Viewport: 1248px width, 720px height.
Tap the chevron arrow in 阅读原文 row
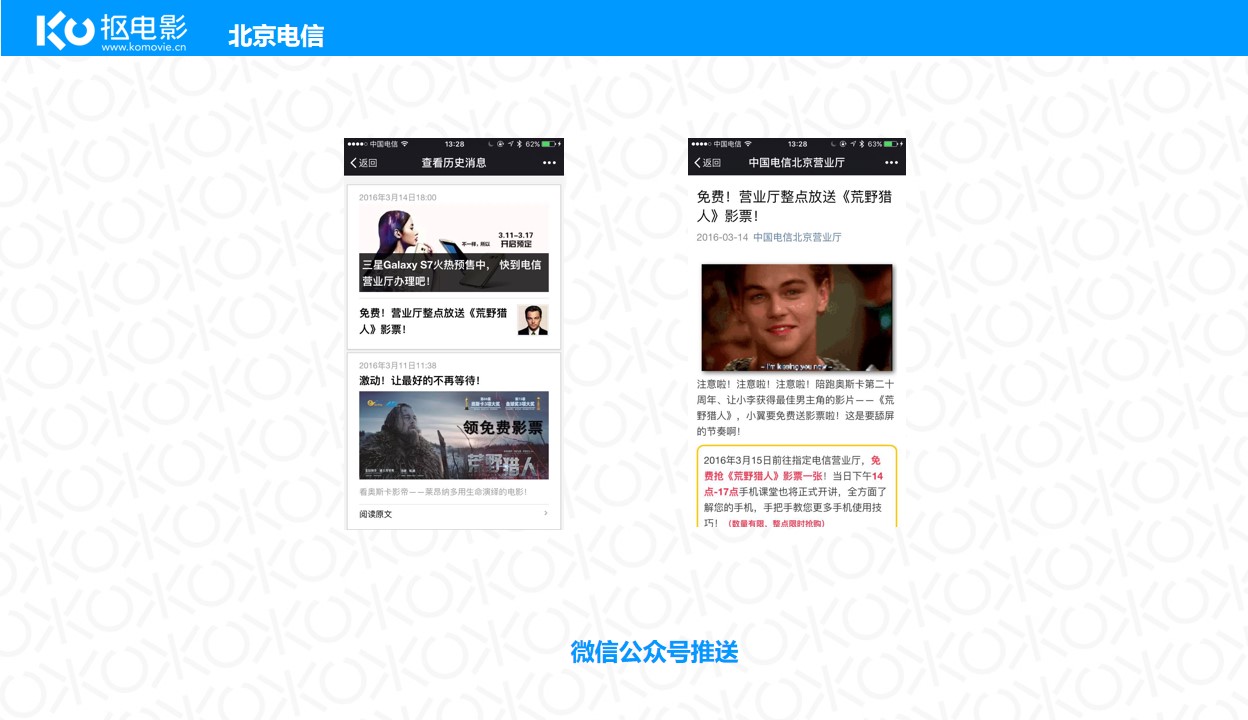(x=546, y=514)
